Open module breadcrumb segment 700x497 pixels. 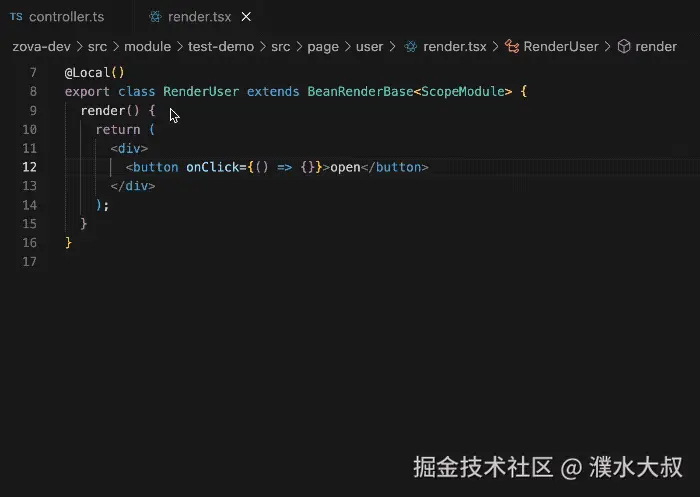click(147, 46)
